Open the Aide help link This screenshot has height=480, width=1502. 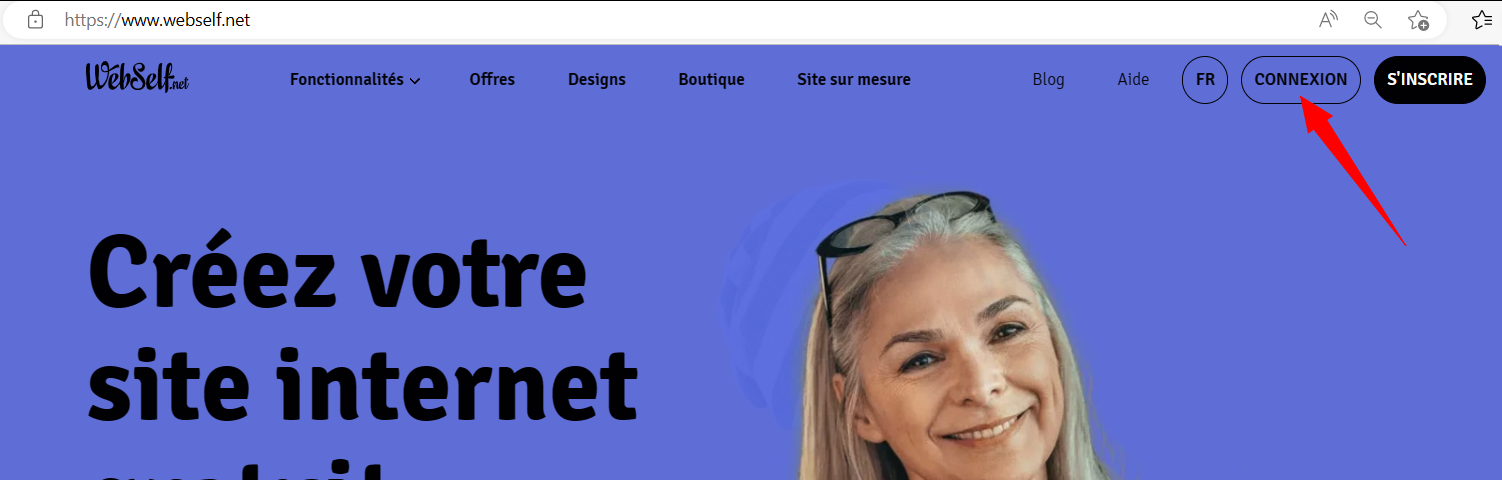click(1133, 79)
